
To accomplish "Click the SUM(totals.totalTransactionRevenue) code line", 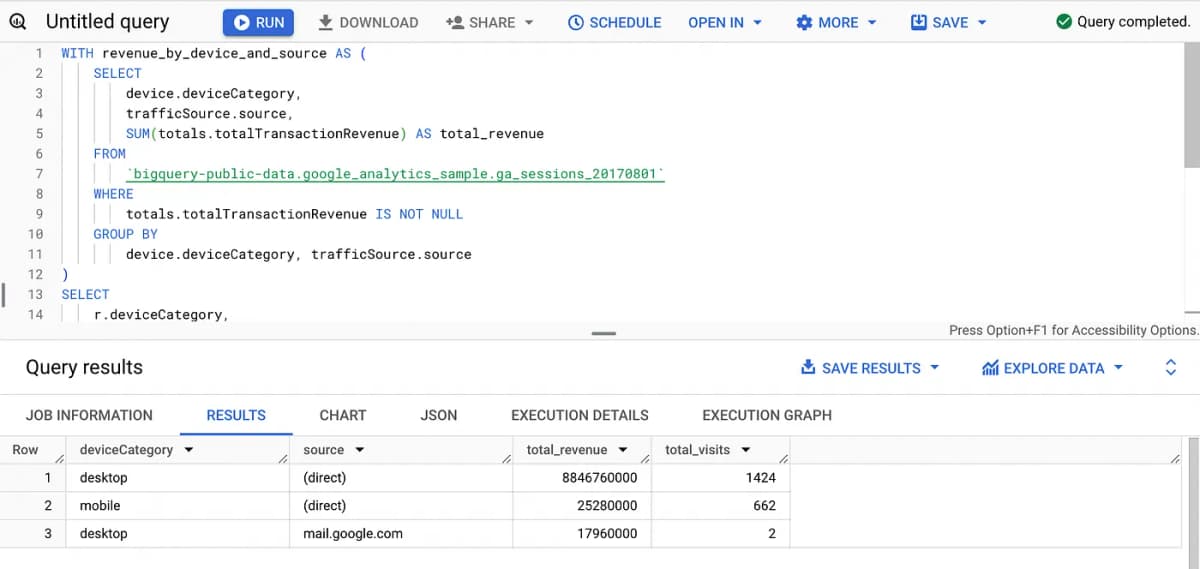I will click(x=335, y=134).
